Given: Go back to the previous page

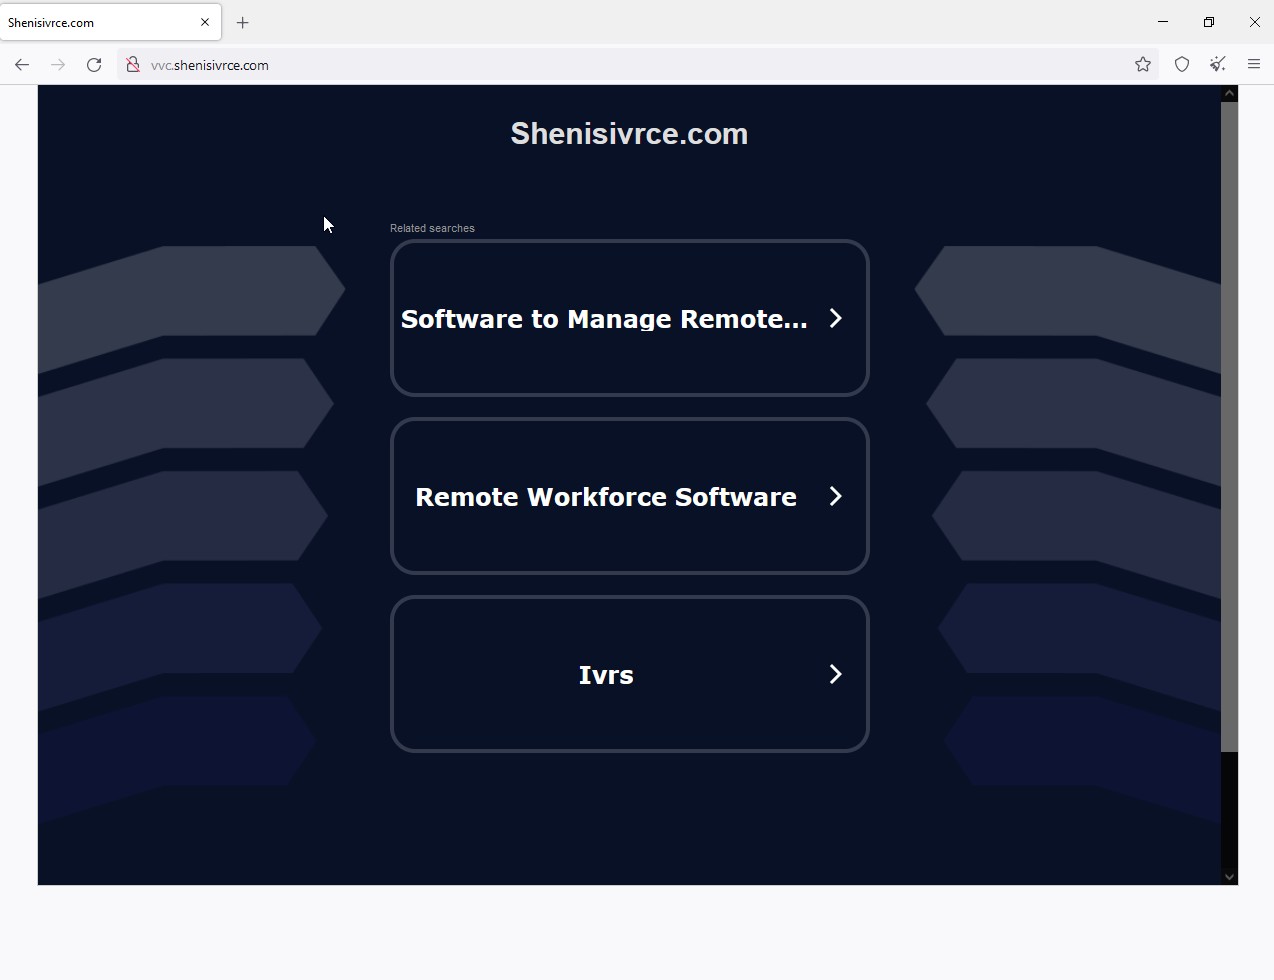Looking at the screenshot, I should coord(22,65).
